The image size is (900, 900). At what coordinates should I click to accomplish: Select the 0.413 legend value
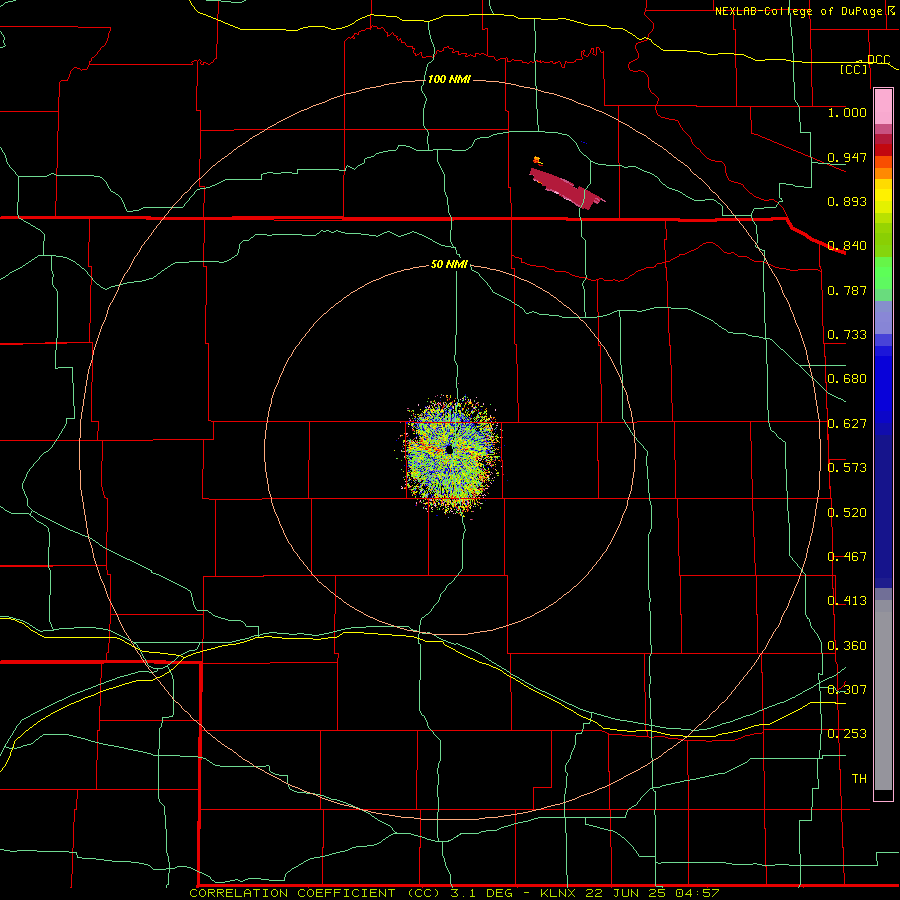(847, 601)
